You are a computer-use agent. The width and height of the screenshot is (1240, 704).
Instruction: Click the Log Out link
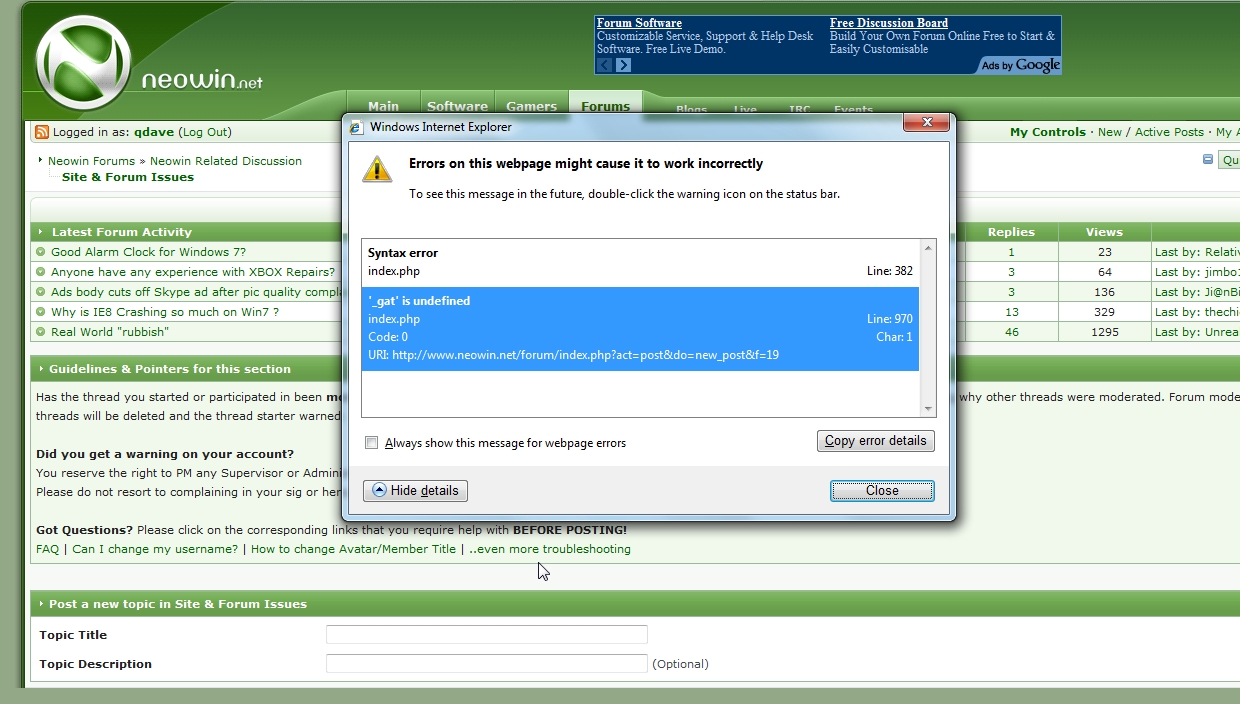[206, 132]
